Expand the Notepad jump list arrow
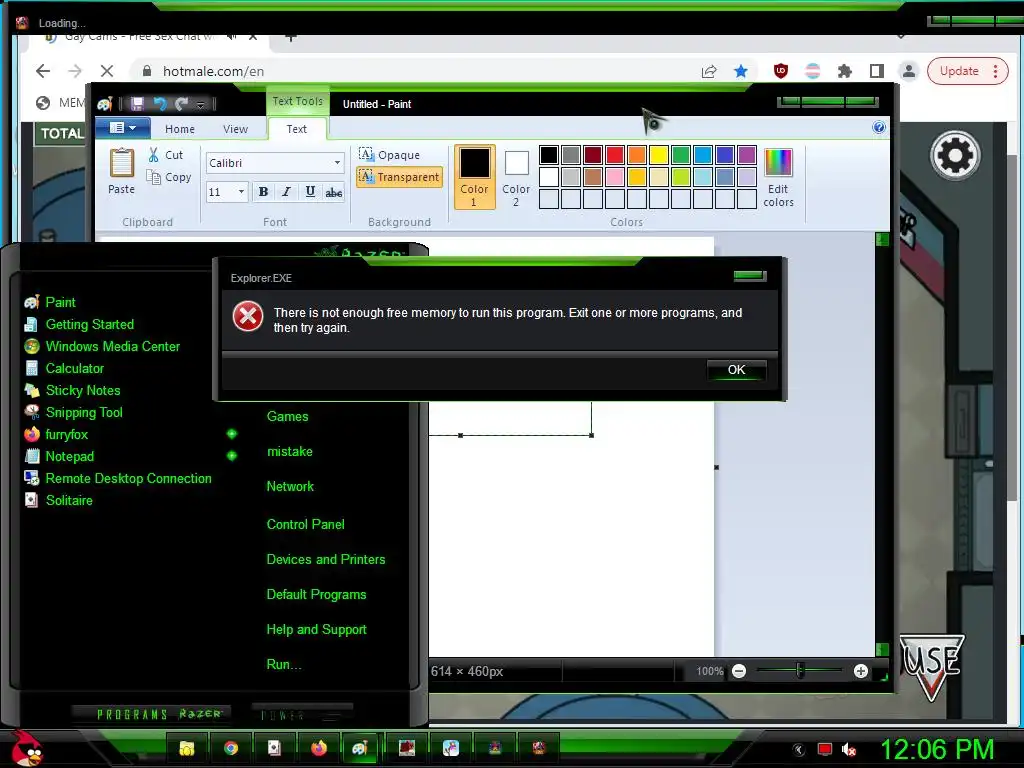The image size is (1024, 768). coord(231,456)
